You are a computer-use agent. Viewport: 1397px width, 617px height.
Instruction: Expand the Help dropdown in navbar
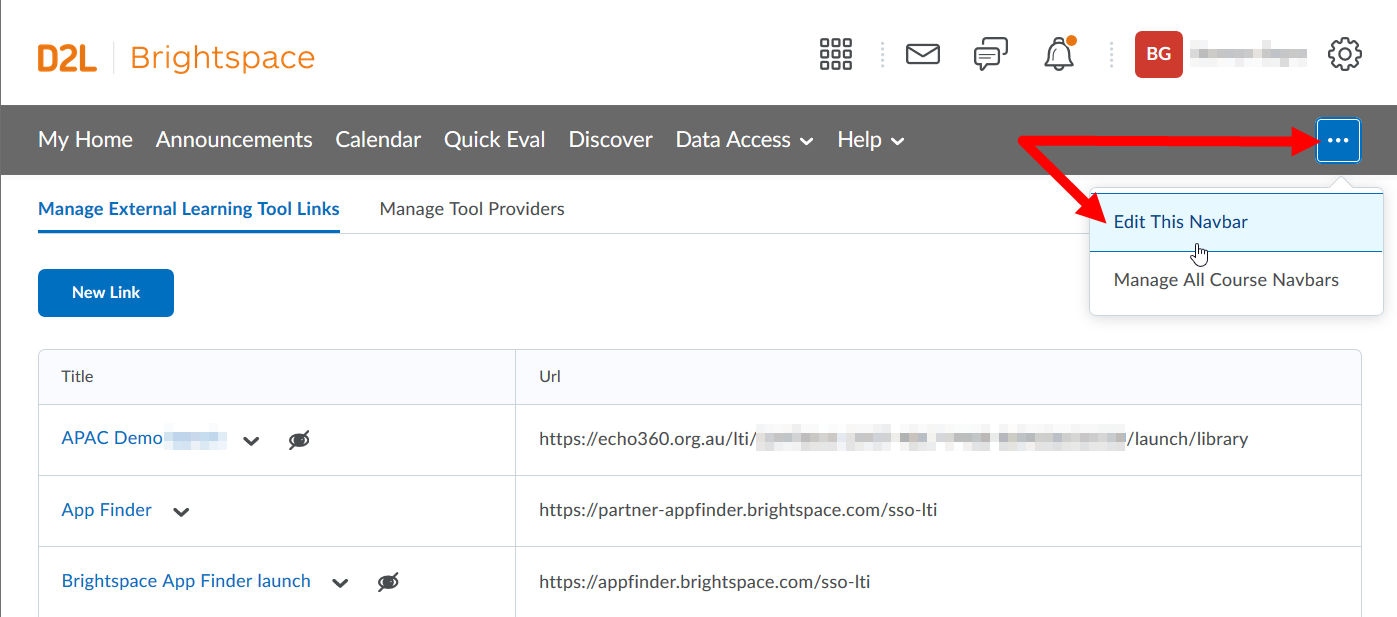(870, 140)
